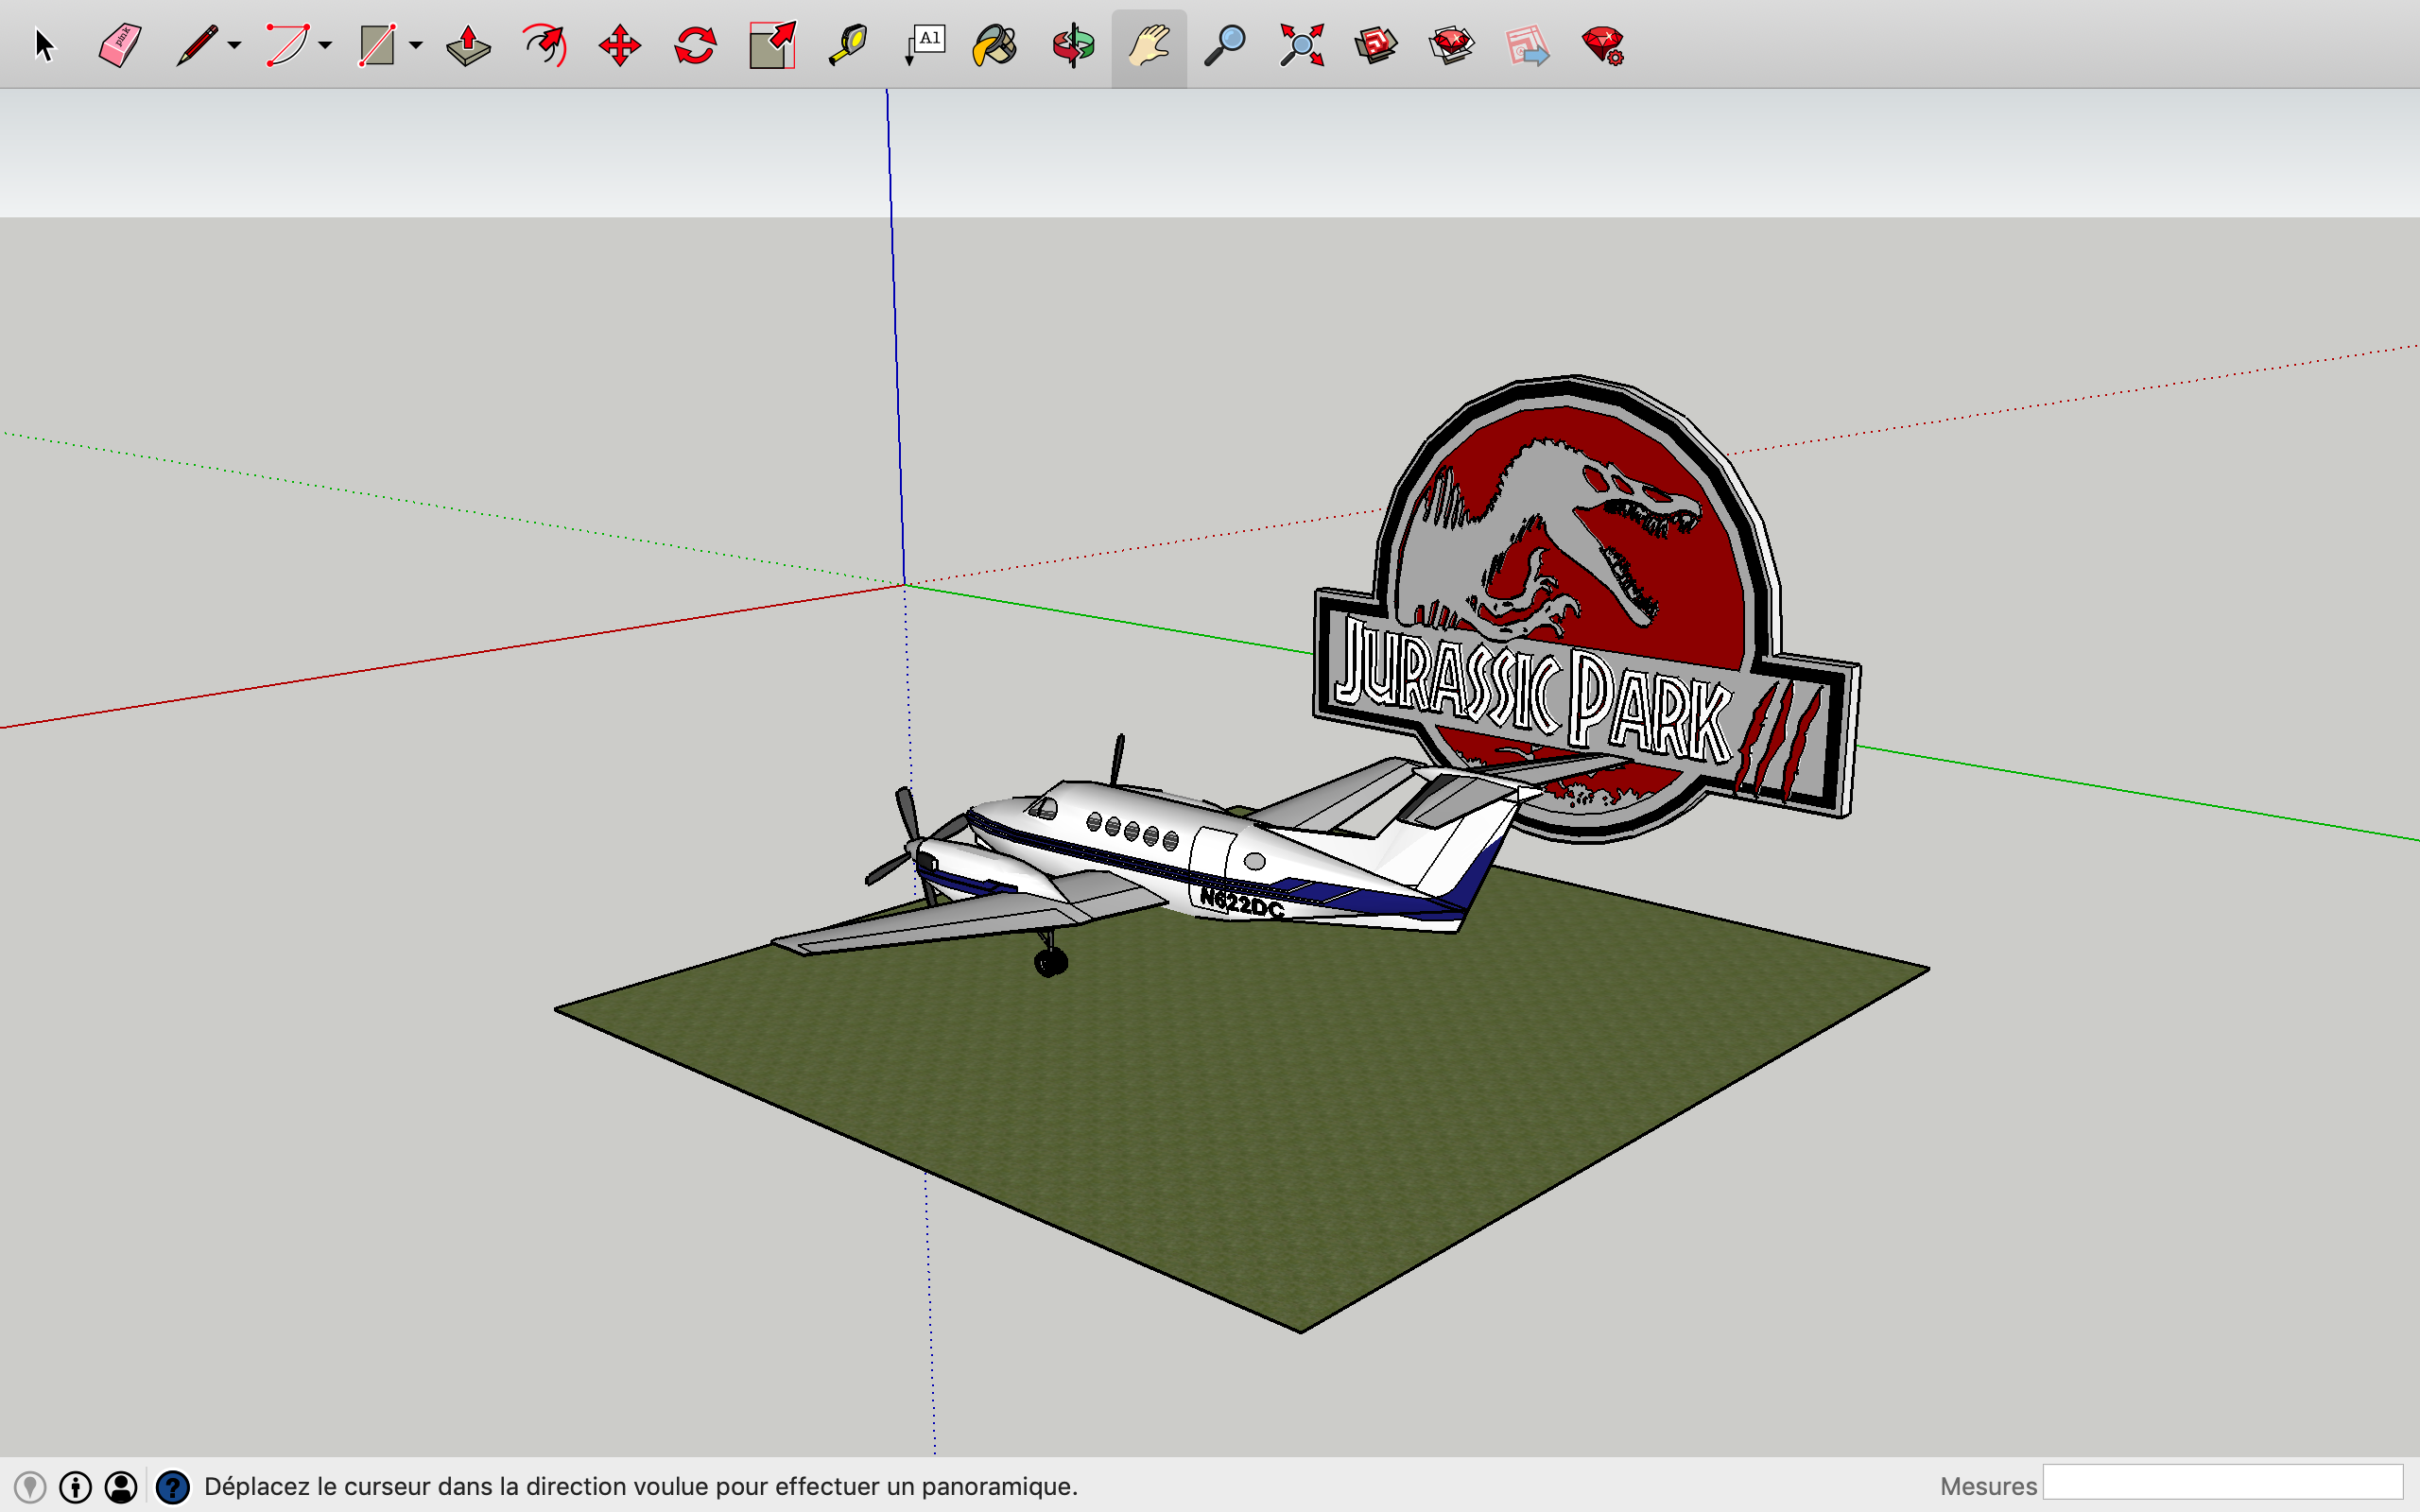Select the Select arrow tool

(44, 45)
